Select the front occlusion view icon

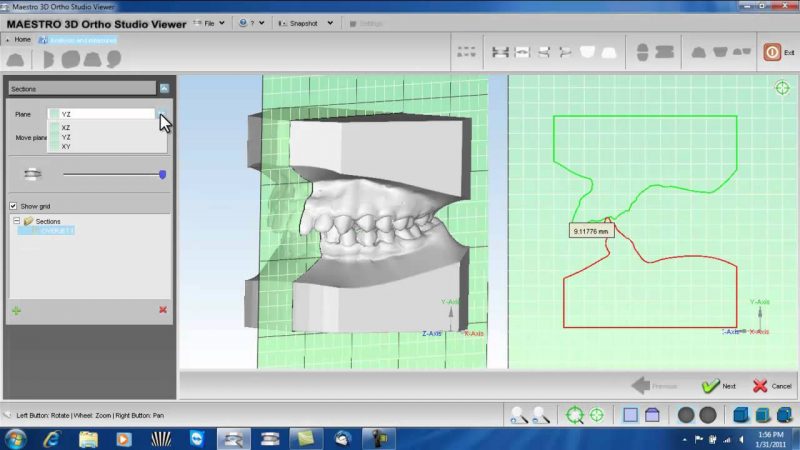(x=500, y=52)
